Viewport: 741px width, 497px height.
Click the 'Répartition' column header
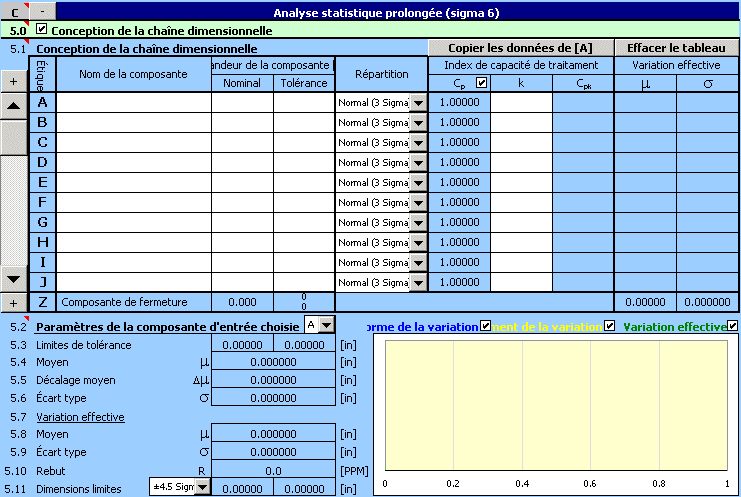pyautogui.click(x=381, y=74)
